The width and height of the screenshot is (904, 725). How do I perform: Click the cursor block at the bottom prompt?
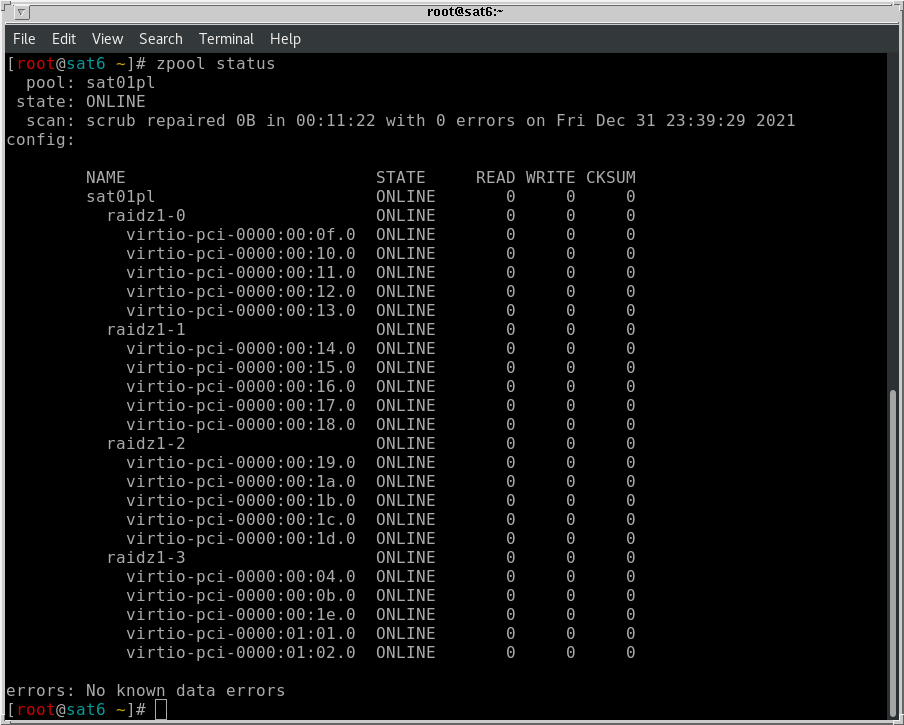(161, 710)
